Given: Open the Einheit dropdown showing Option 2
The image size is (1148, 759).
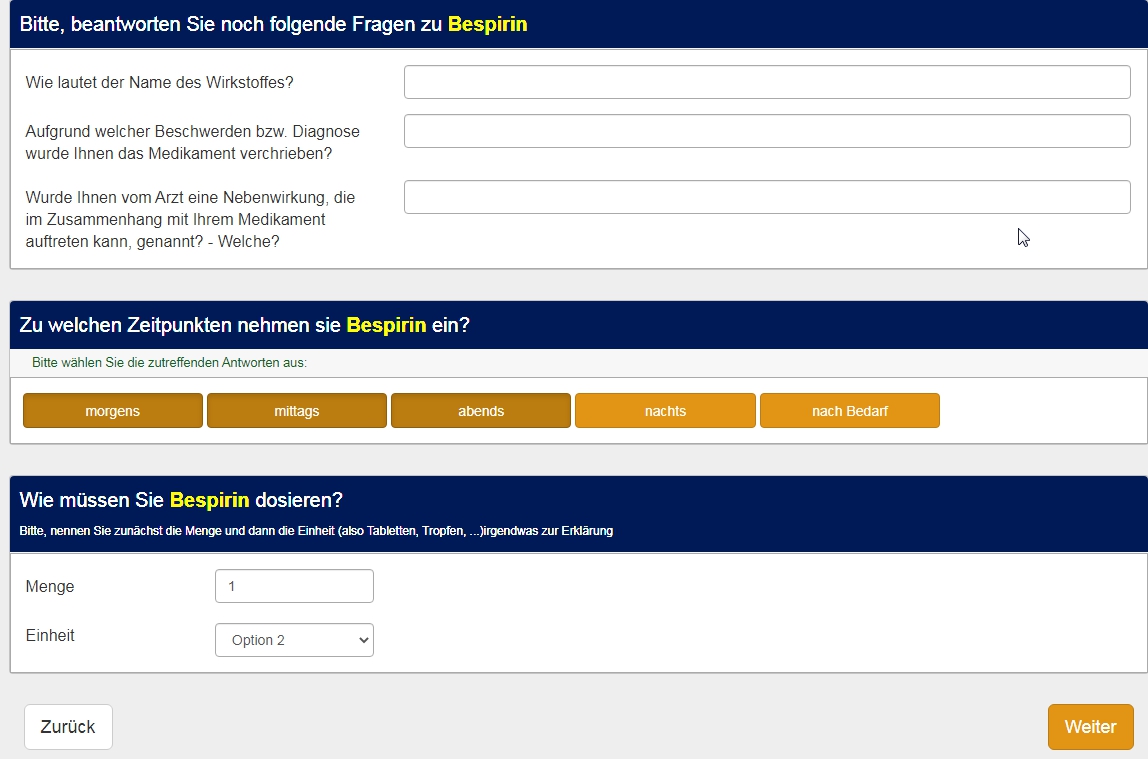Looking at the screenshot, I should (x=294, y=640).
